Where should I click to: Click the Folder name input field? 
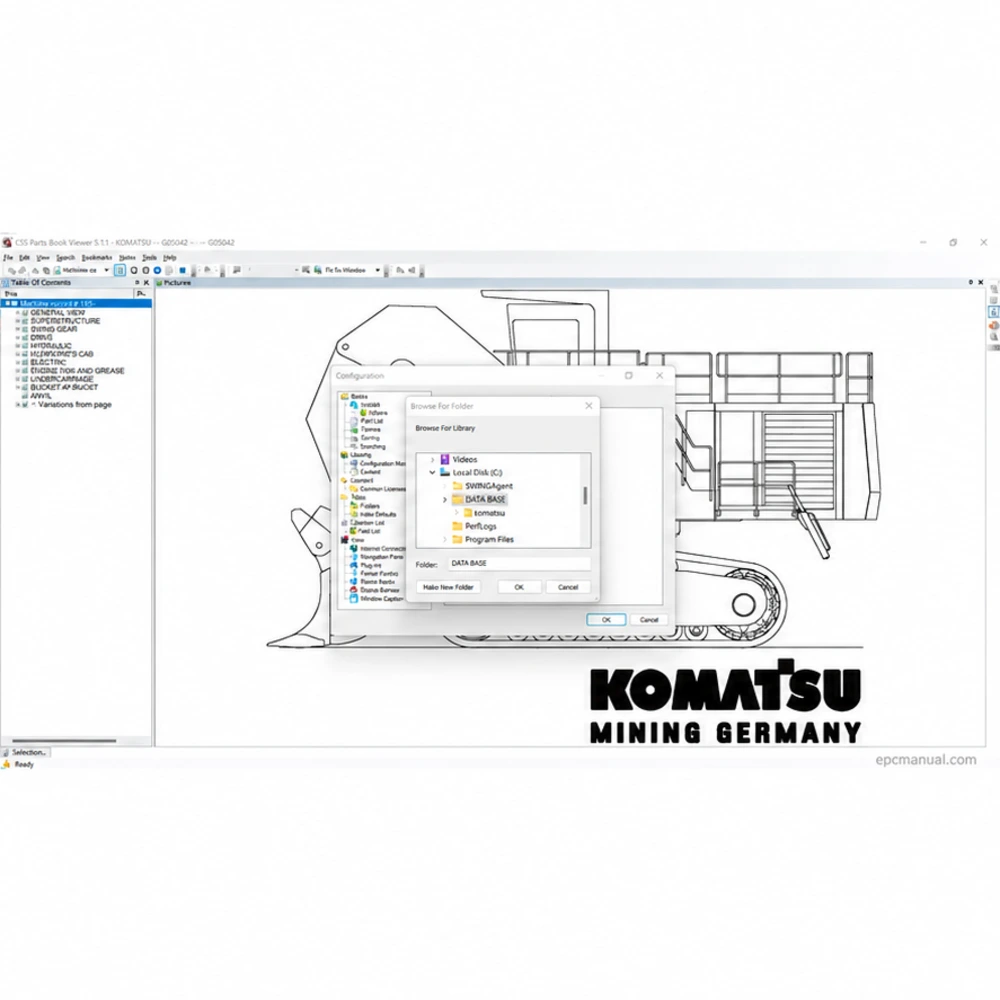click(518, 563)
